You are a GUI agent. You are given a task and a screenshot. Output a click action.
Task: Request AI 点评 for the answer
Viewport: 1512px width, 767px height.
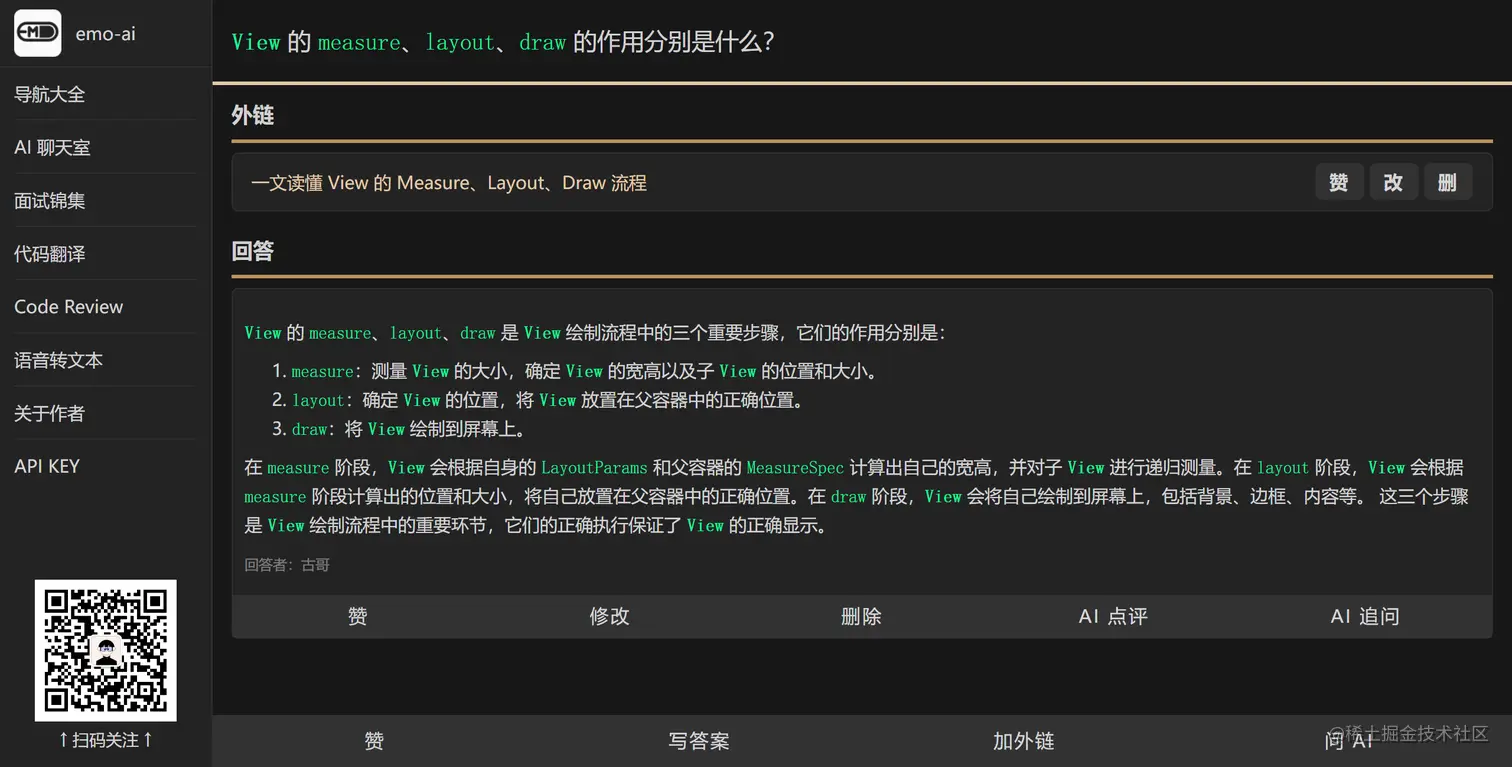pos(1114,616)
